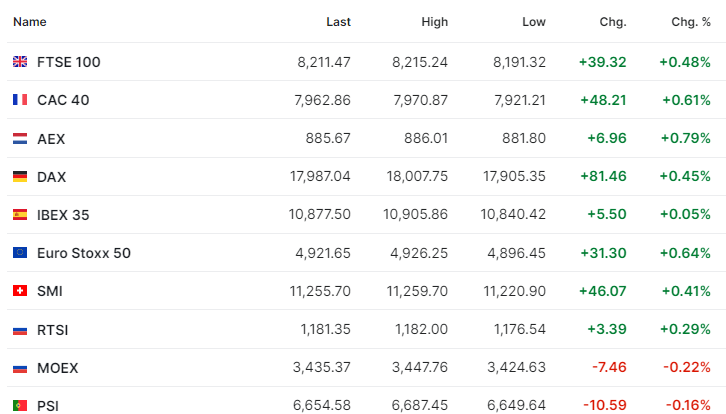This screenshot has width=726, height=414.
Task: Select FTSE 100 change +39.32
Action: 602,62
